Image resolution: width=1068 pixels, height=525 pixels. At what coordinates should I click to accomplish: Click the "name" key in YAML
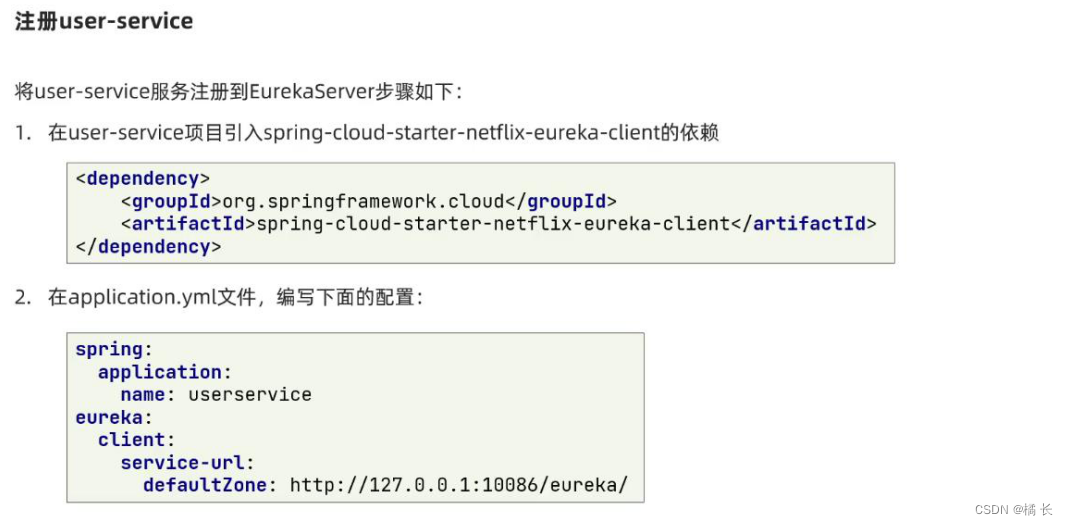(143, 395)
